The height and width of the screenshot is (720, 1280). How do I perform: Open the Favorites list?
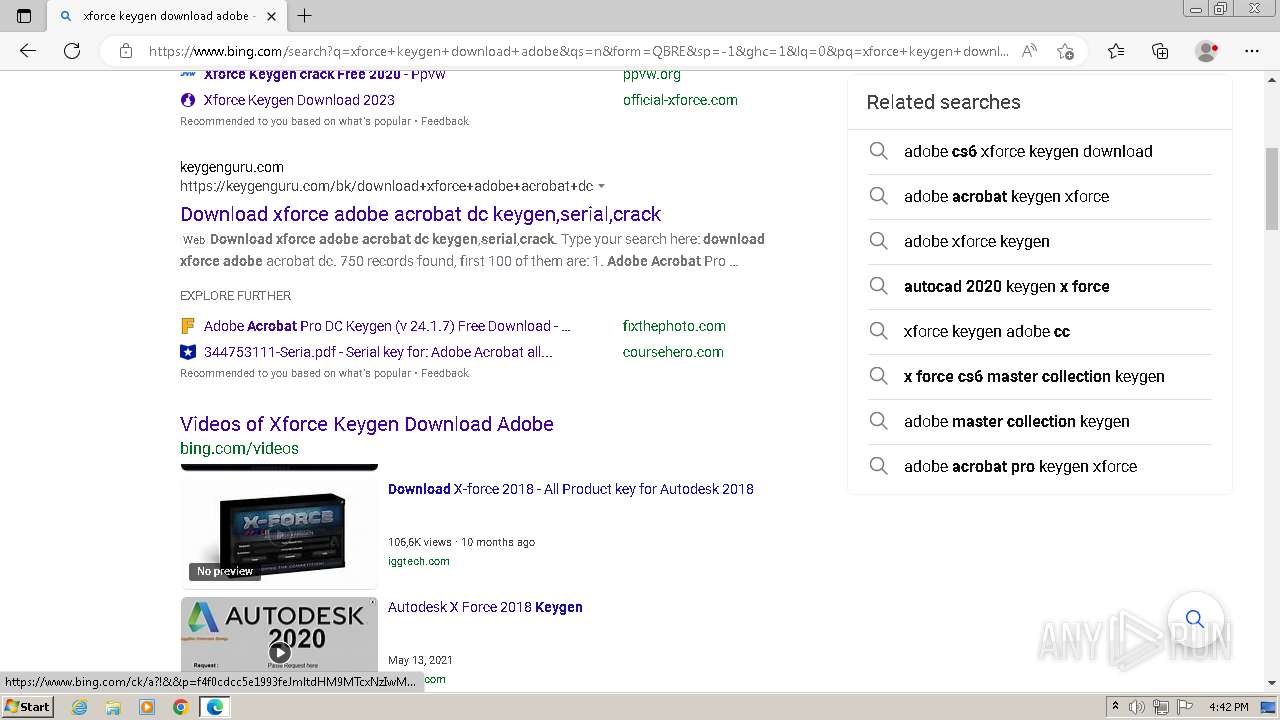(1116, 51)
